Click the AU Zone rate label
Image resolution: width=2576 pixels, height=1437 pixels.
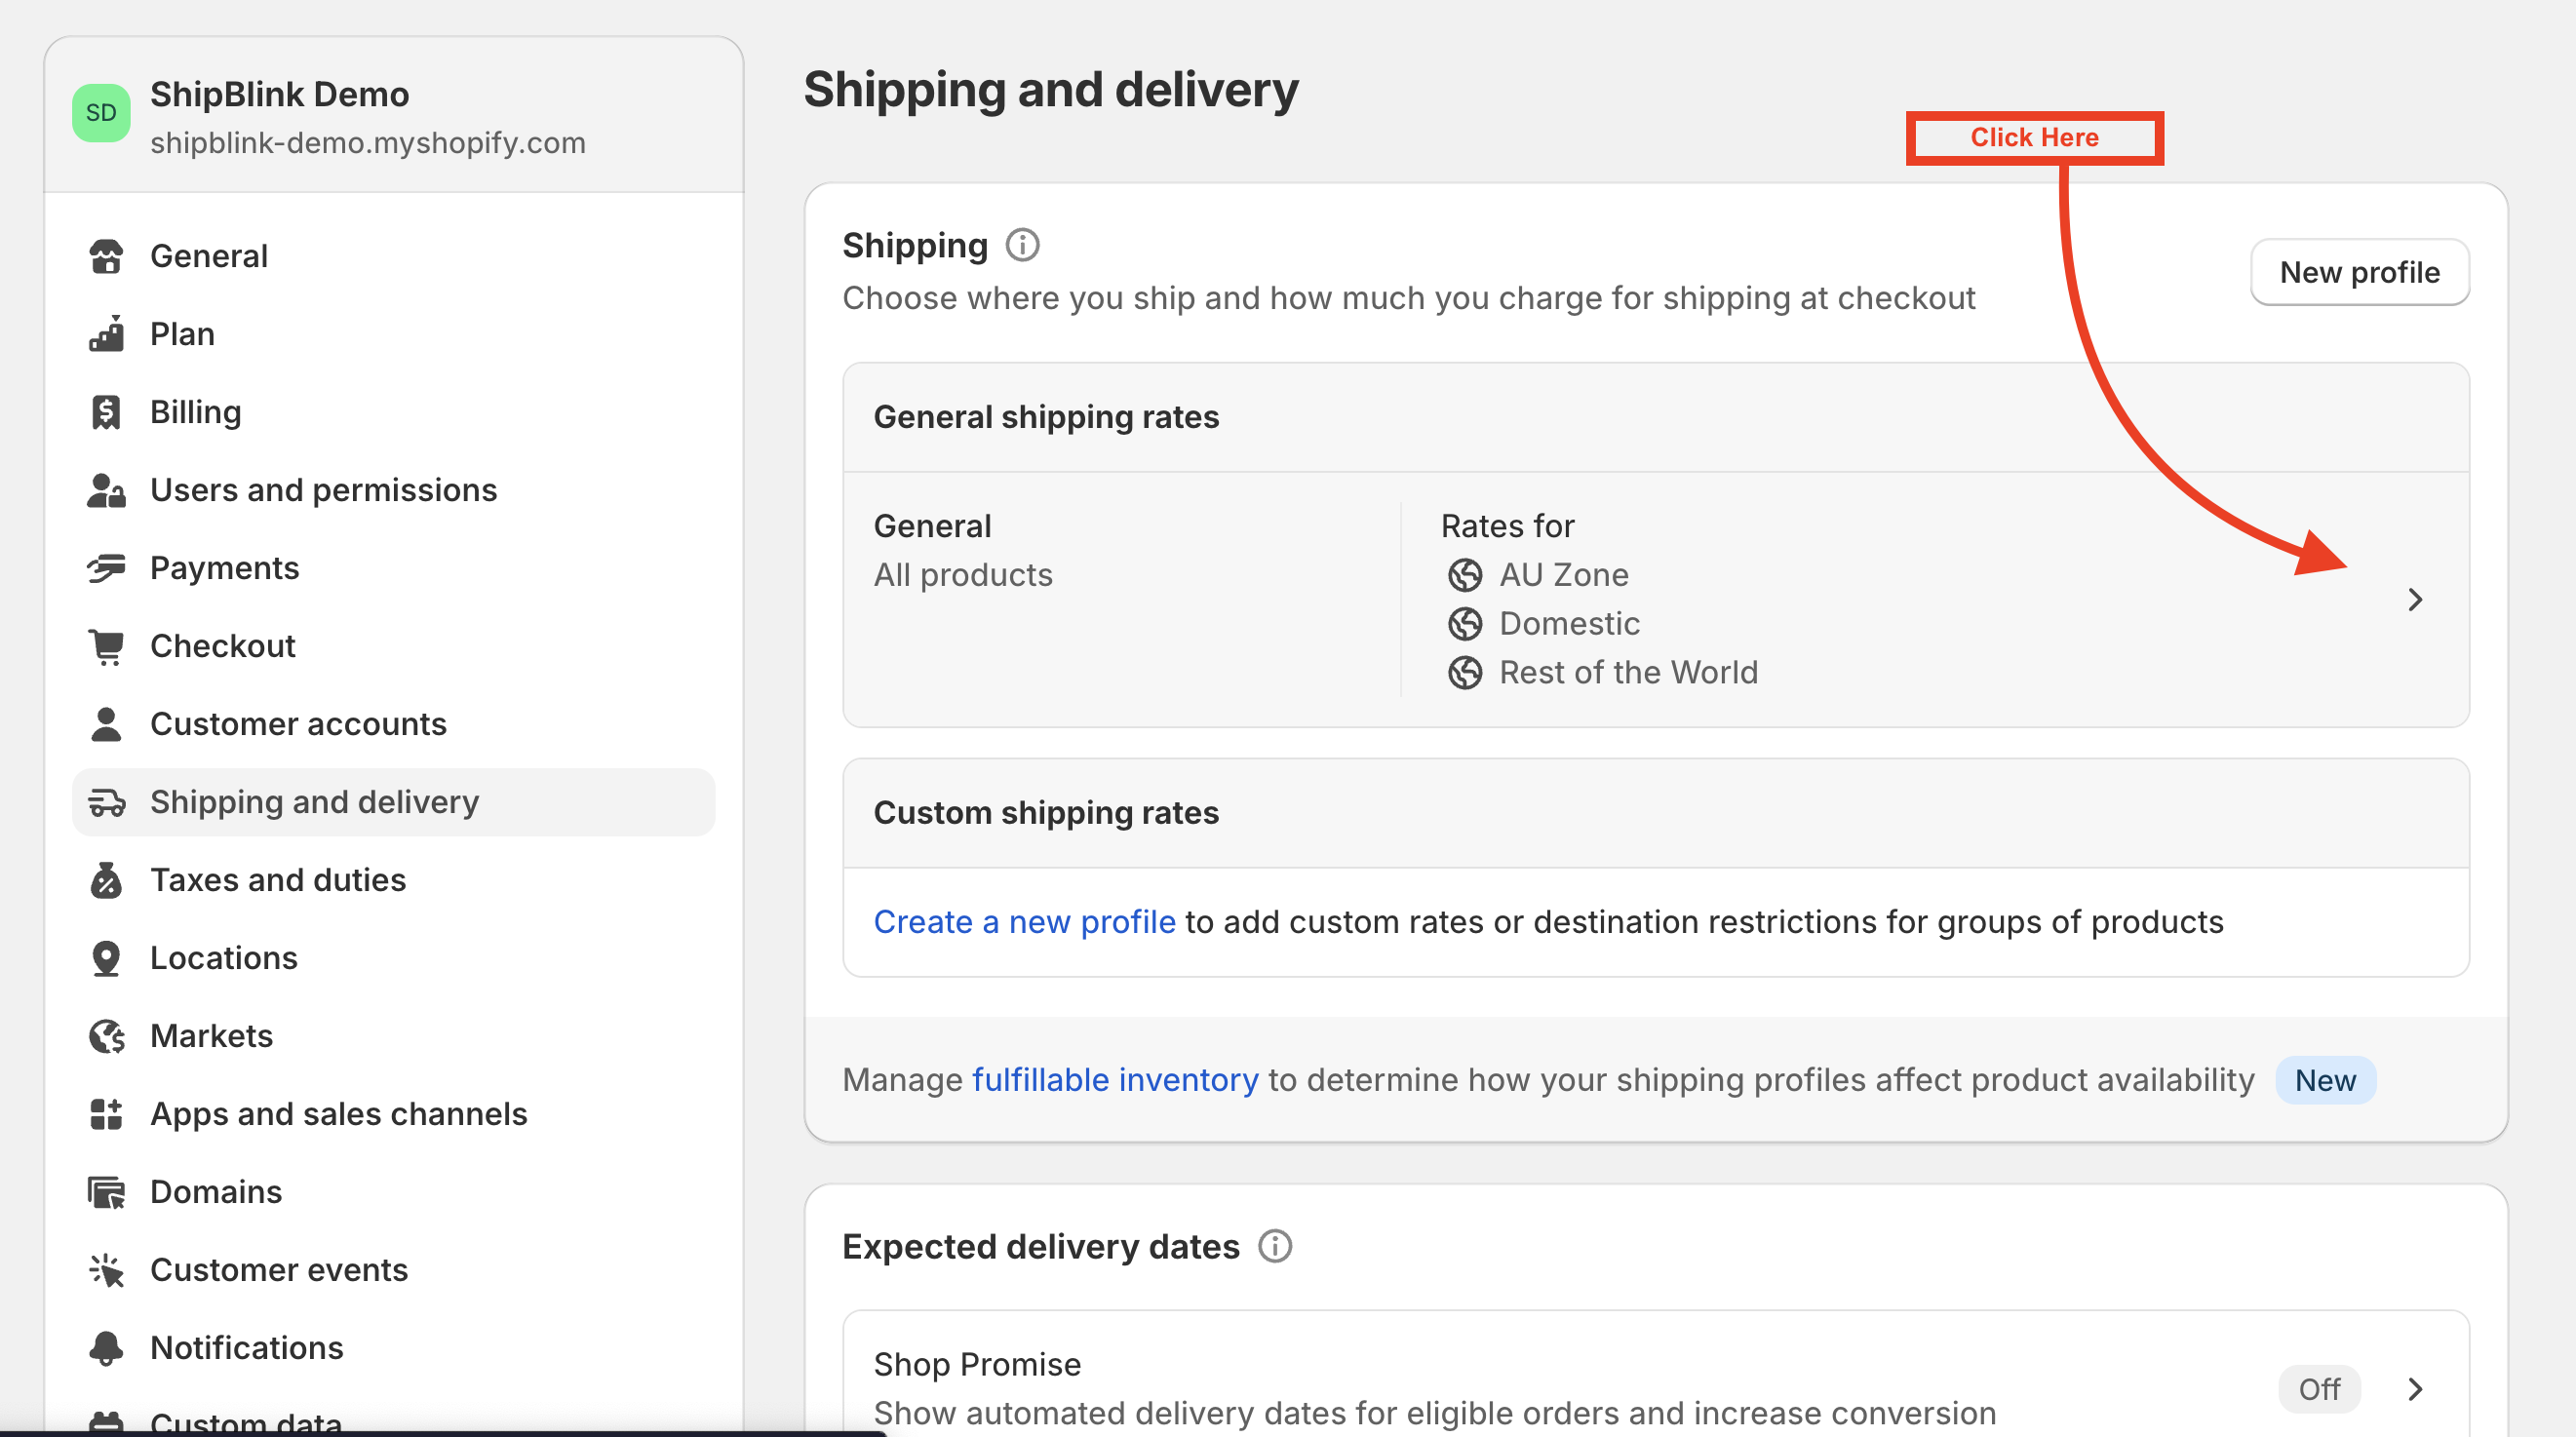tap(1564, 575)
